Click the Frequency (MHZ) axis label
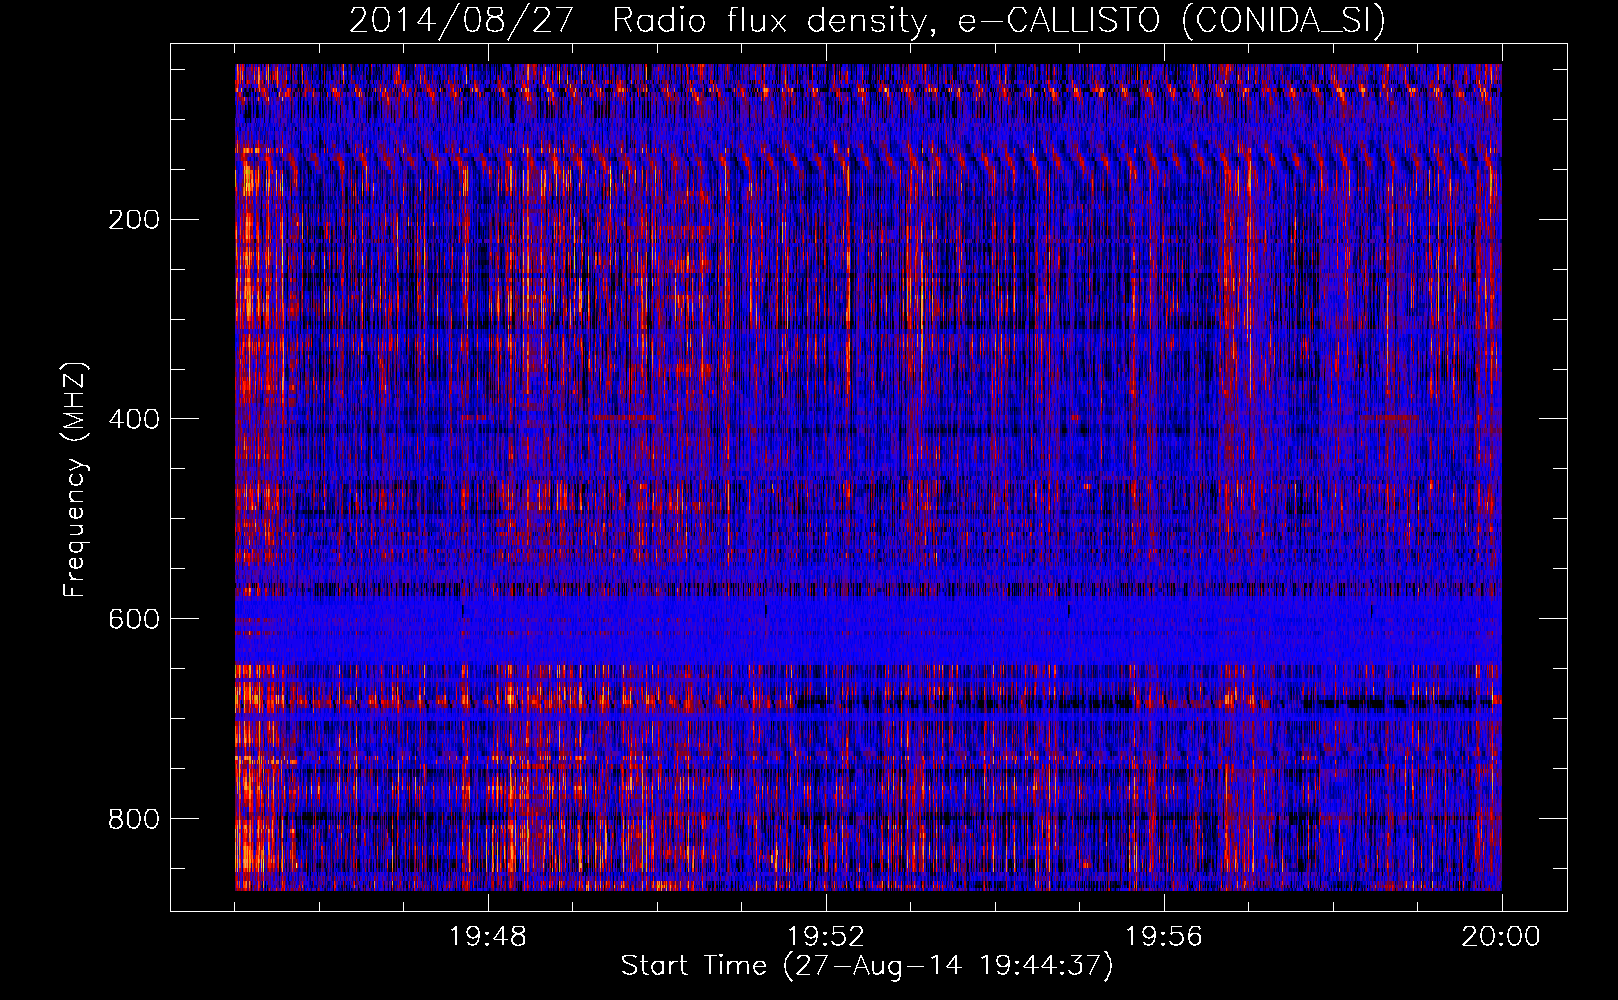 [75, 479]
